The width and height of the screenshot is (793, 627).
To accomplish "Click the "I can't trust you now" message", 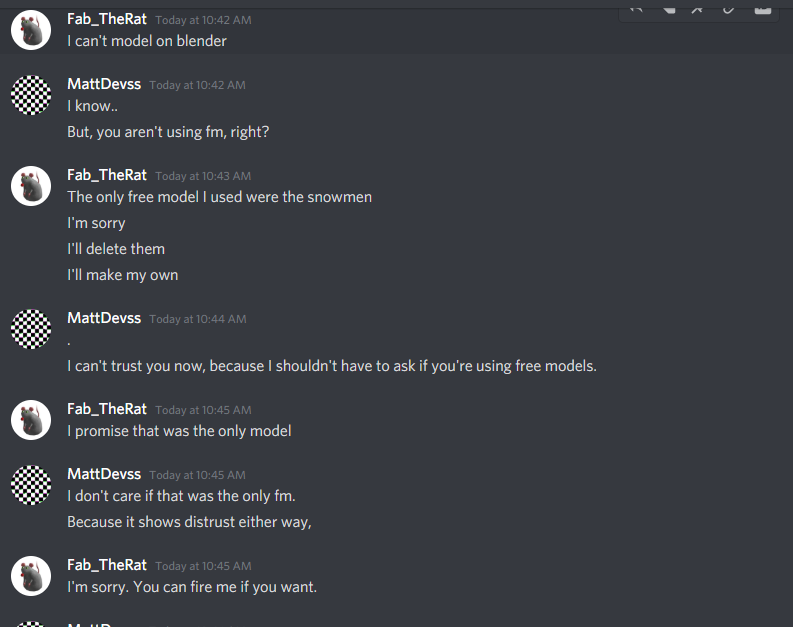I will (x=331, y=366).
